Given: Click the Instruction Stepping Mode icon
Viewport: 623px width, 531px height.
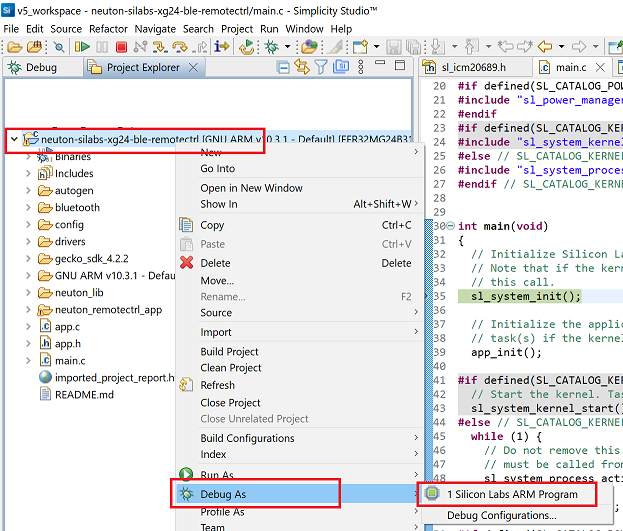Looking at the screenshot, I should pos(222,47).
